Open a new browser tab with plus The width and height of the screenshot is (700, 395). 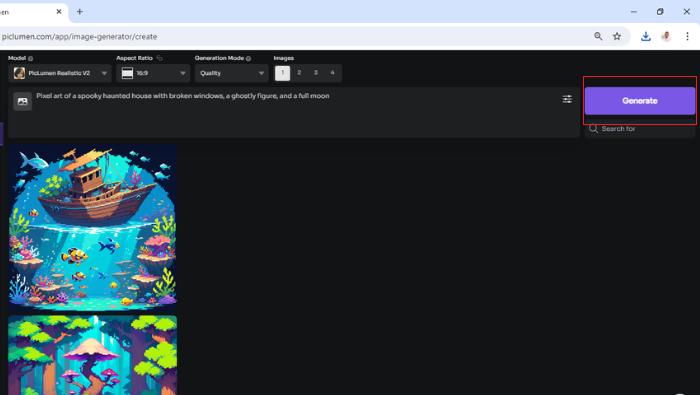click(x=79, y=12)
